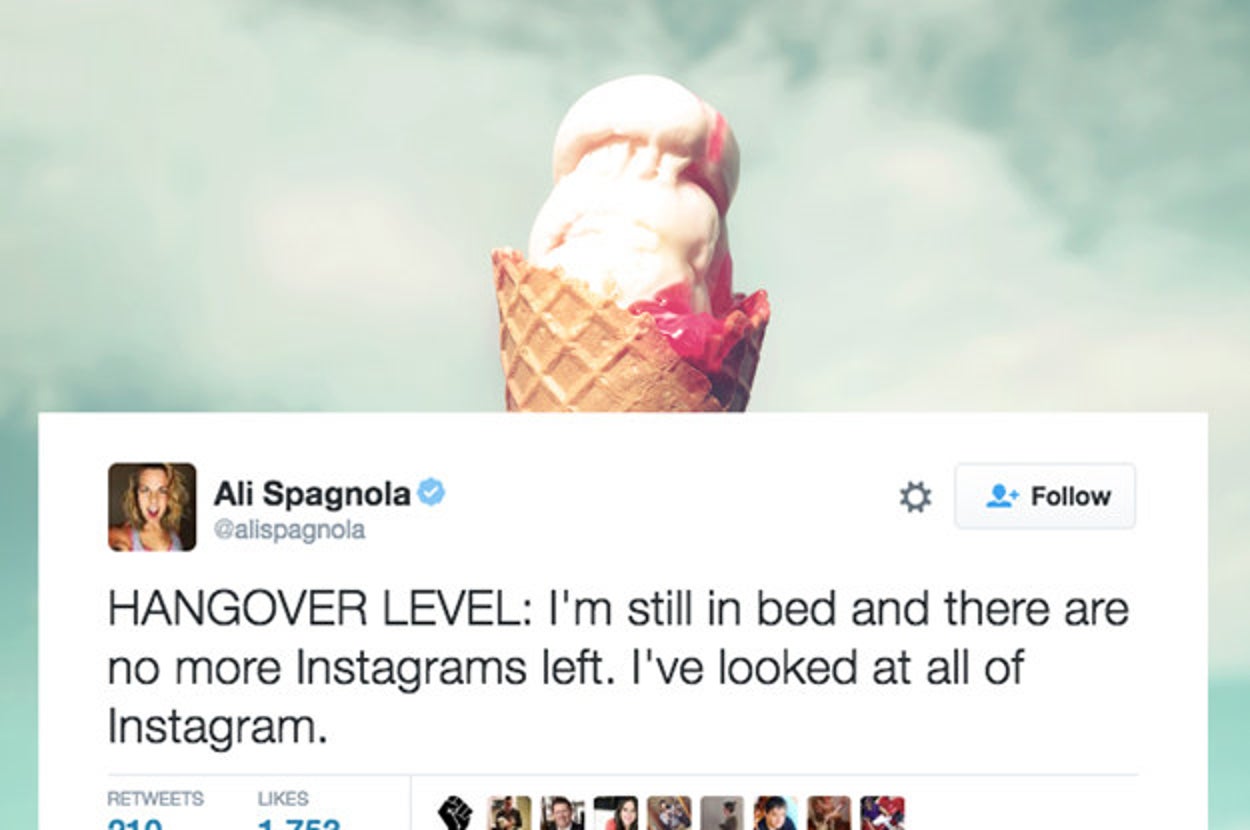Click the fifth liker avatar thumbnail

click(669, 813)
